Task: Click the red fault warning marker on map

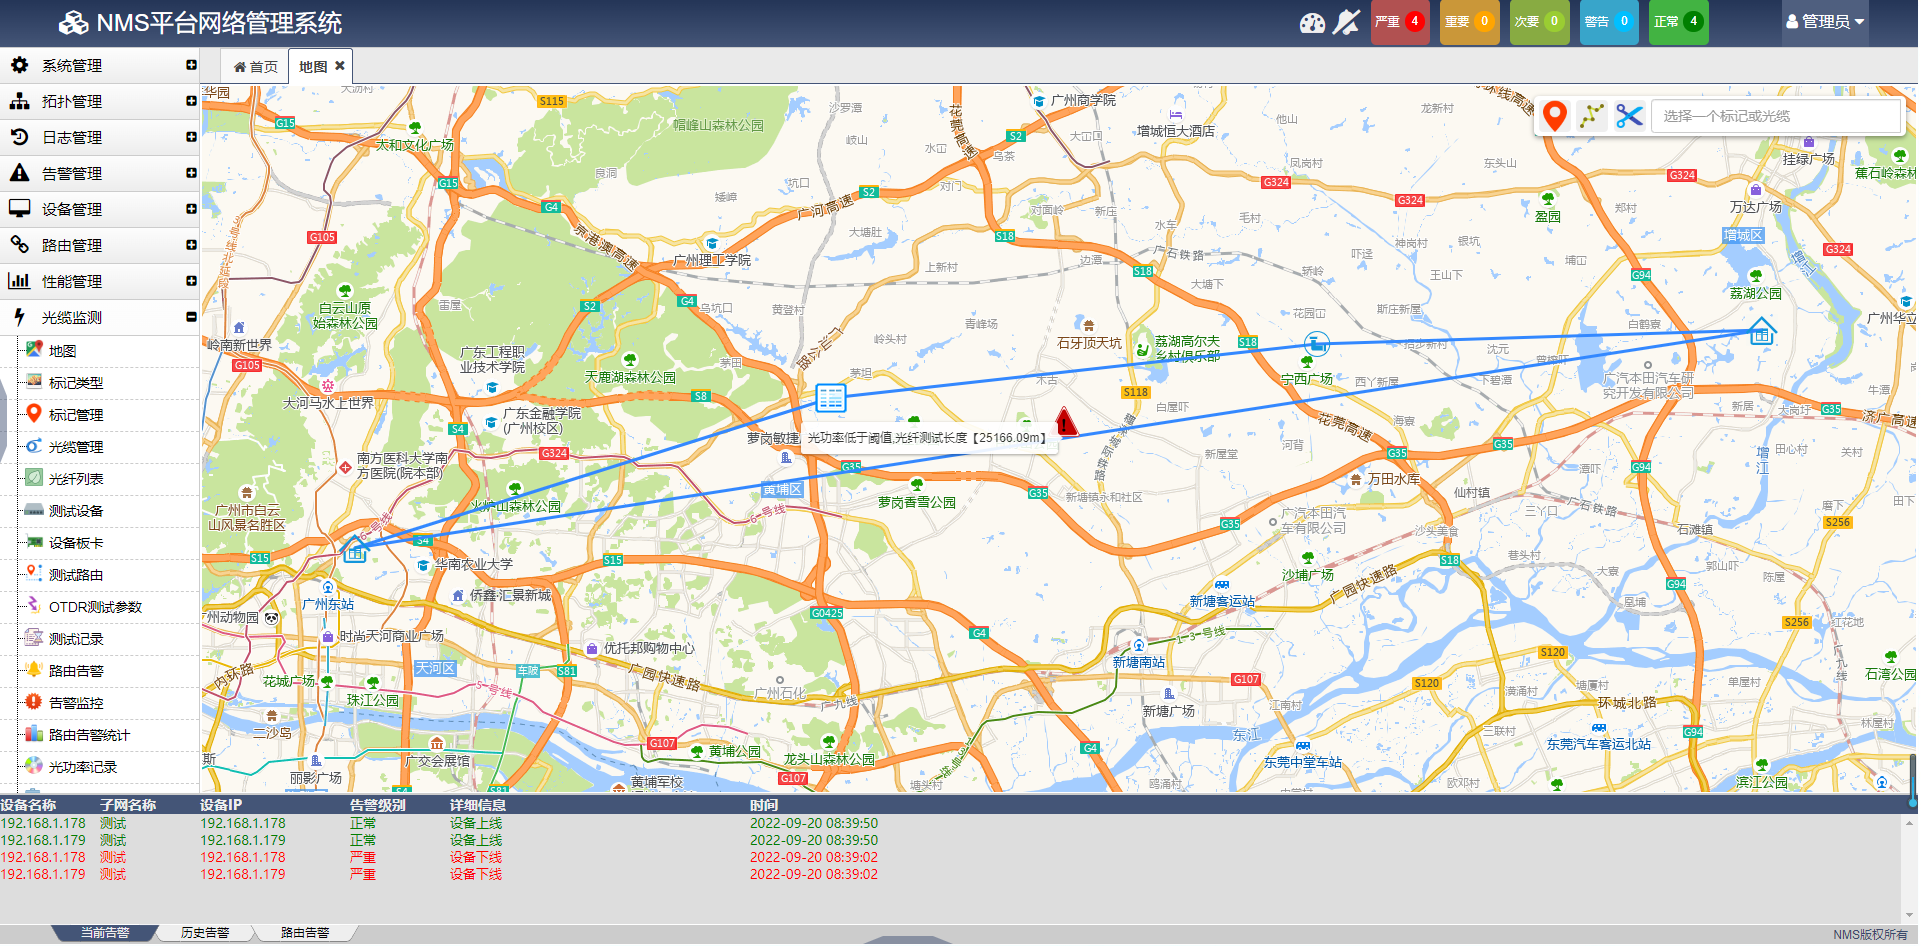Action: 1066,422
